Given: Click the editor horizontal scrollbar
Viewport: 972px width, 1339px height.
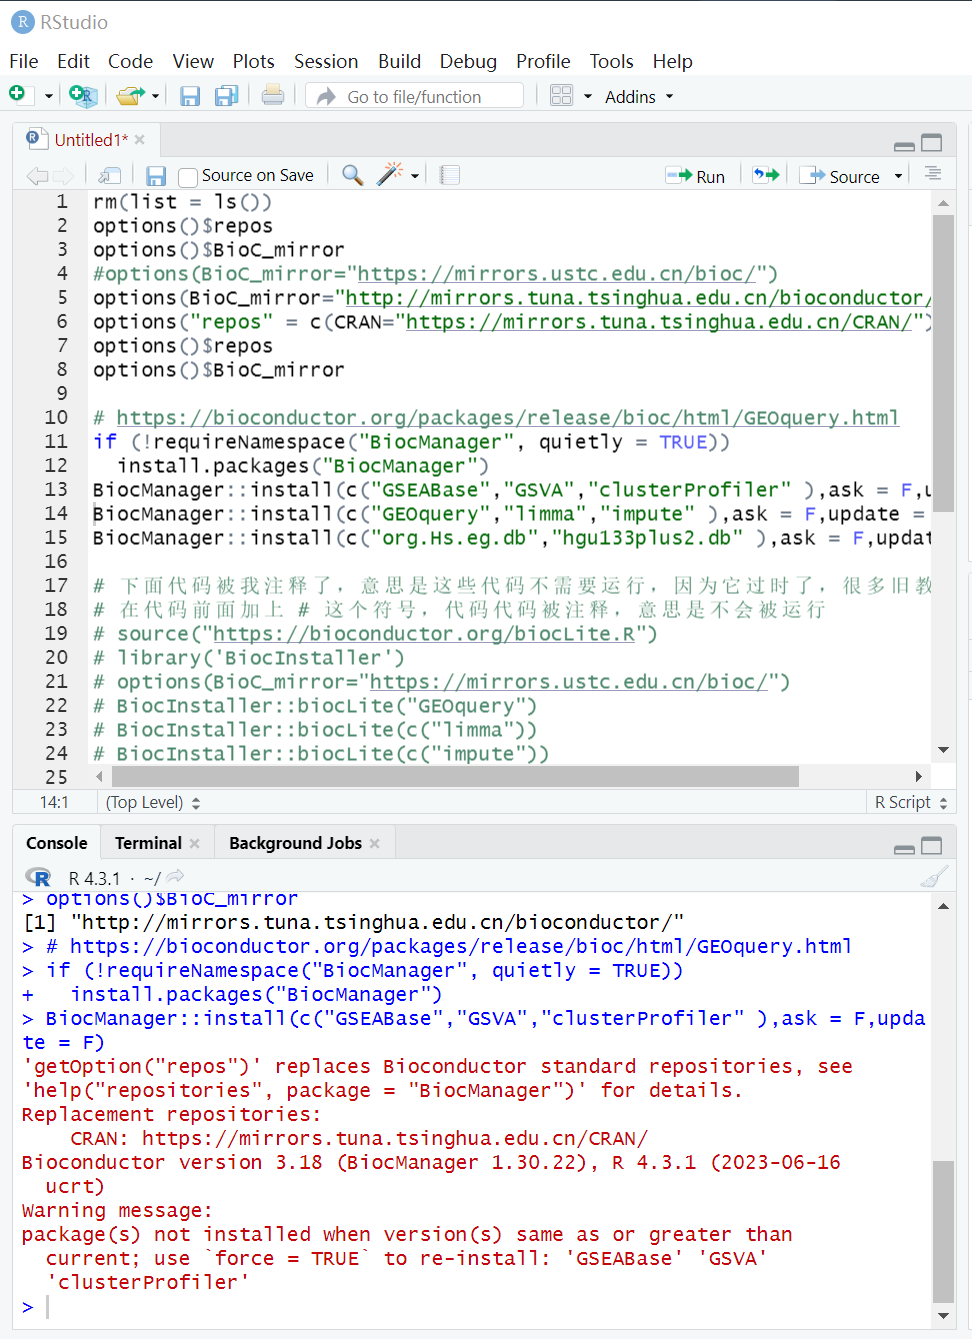Looking at the screenshot, I should [455, 776].
